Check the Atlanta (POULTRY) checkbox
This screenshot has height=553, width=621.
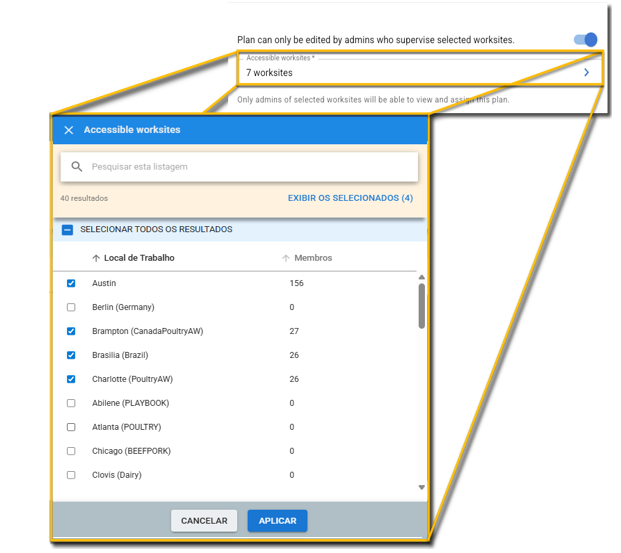click(x=71, y=427)
